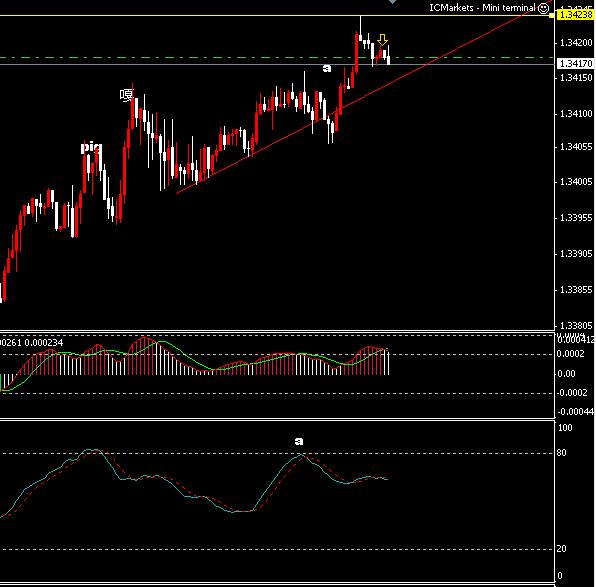The width and height of the screenshot is (596, 587).
Task: Click price scale value 1.34150
Action: [x=576, y=78]
